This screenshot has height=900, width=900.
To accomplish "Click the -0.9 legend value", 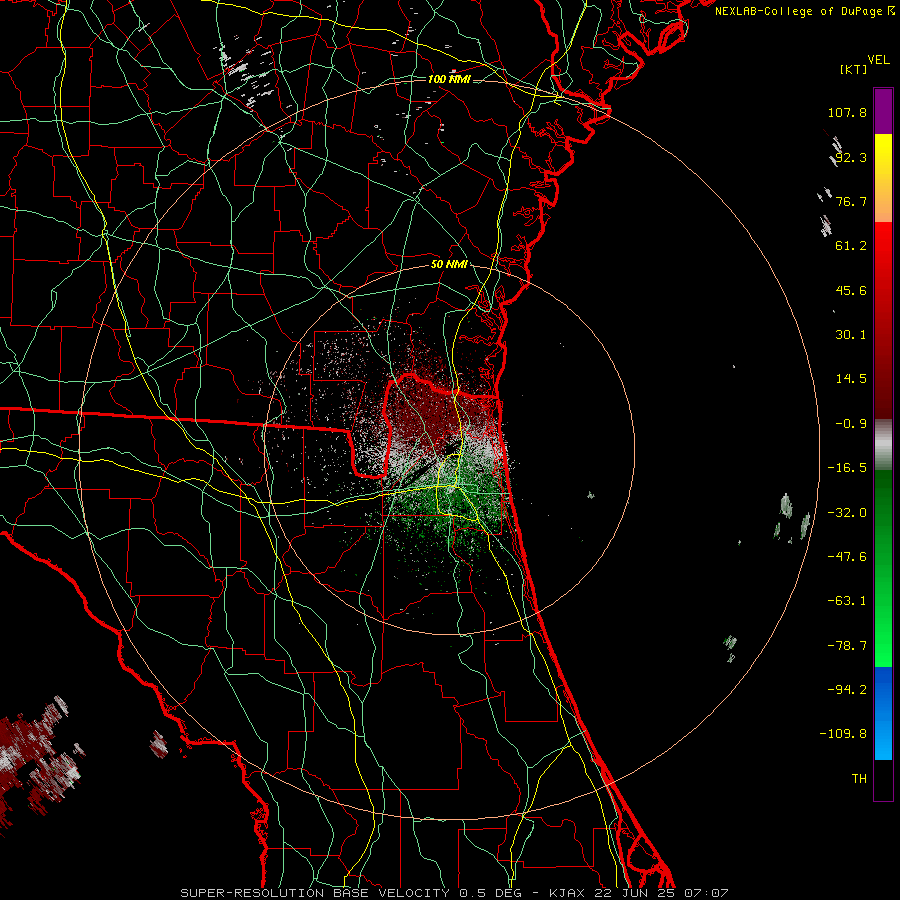I will pos(851,424).
